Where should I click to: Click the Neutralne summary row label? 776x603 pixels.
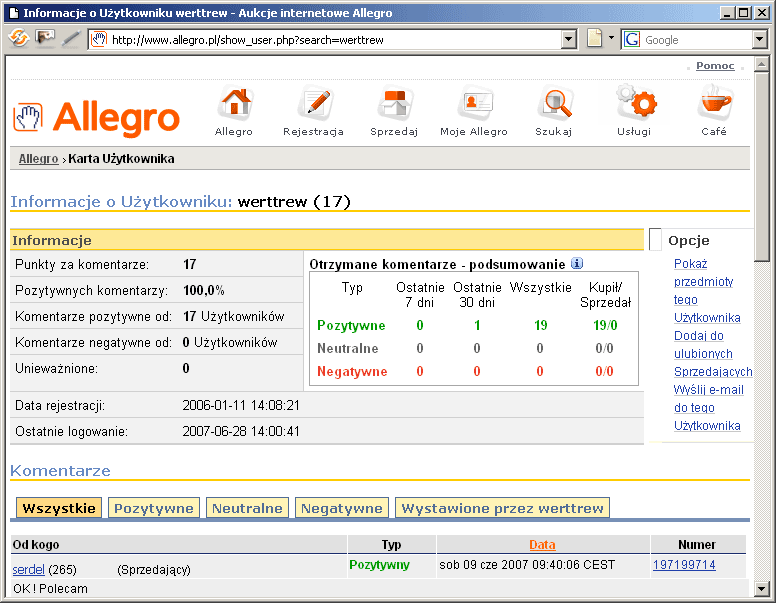coord(347,349)
